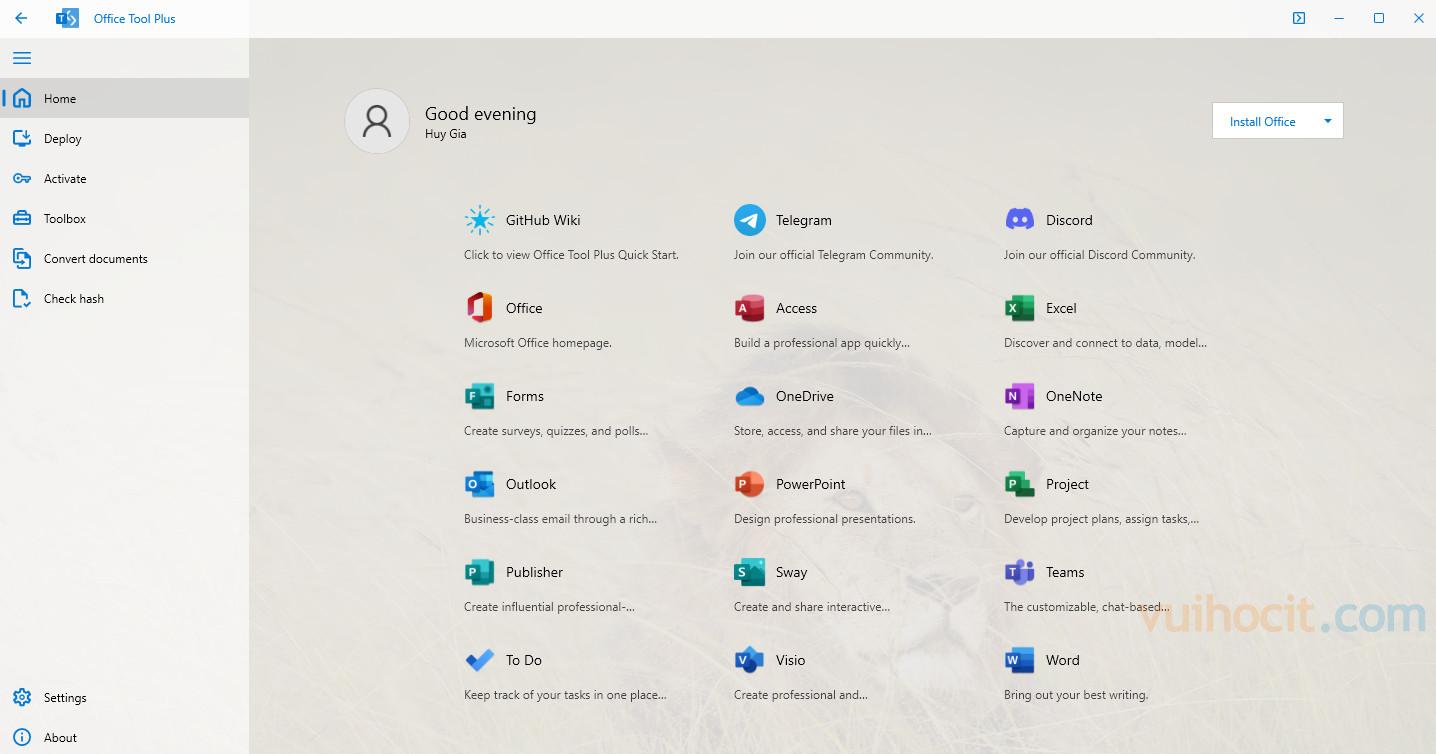Click the Visio icon
The image size is (1436, 754).
coord(750,660)
